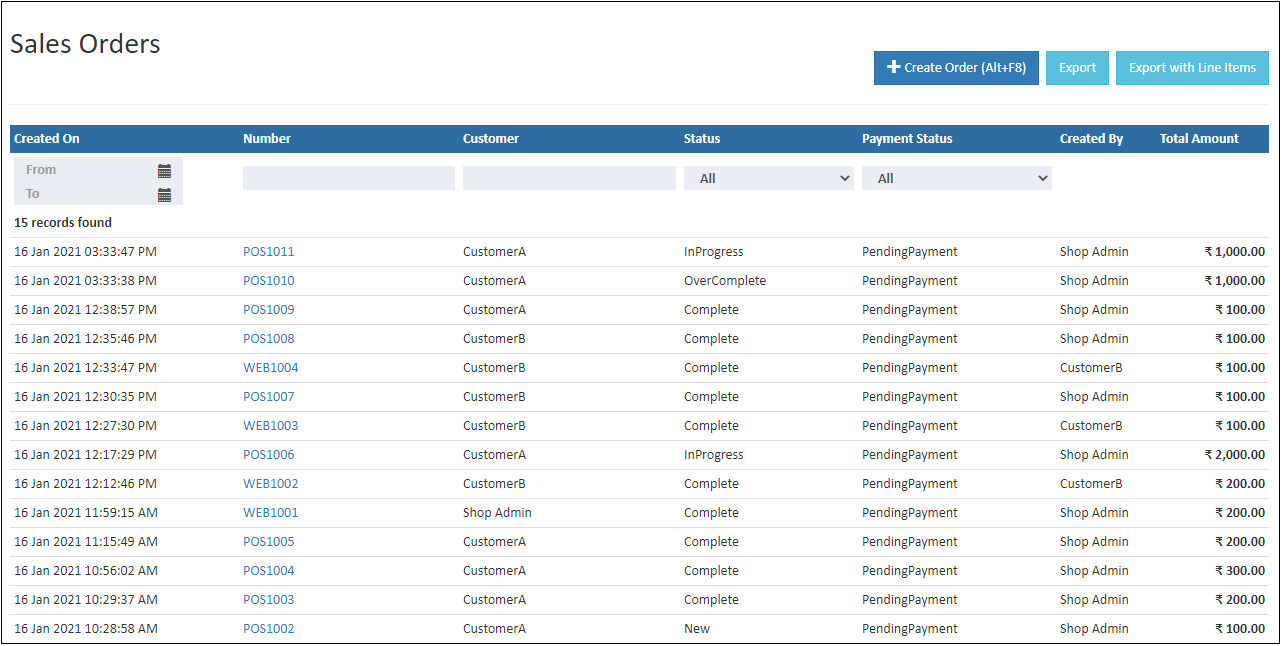The width and height of the screenshot is (1282, 646).
Task: Click the Customer filter input field
Action: pos(568,177)
